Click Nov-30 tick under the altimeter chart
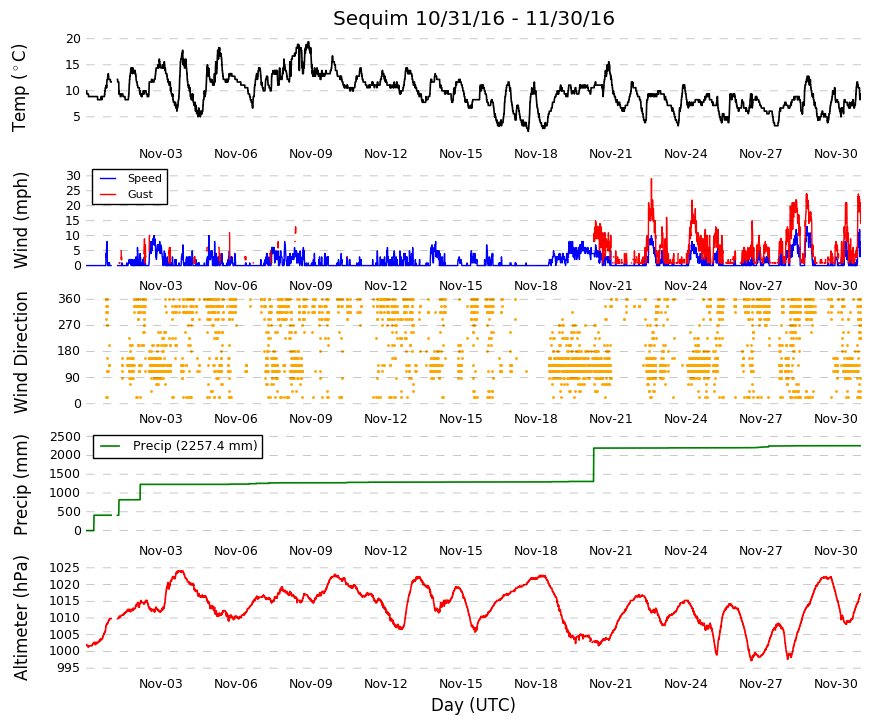 (x=835, y=684)
